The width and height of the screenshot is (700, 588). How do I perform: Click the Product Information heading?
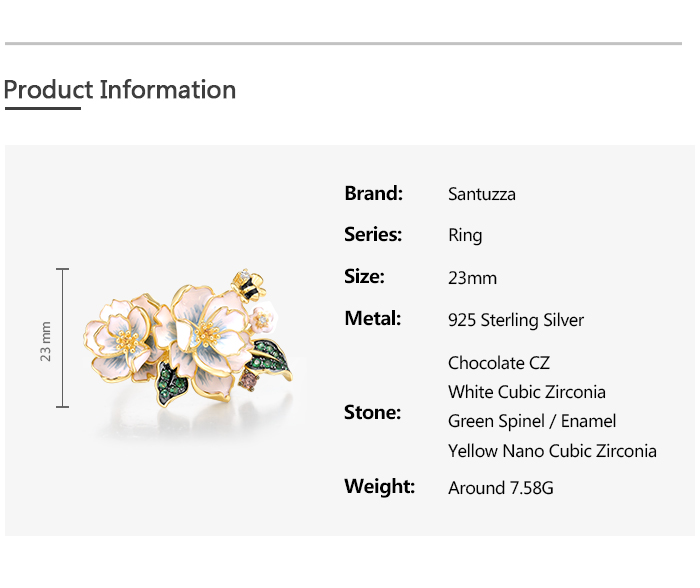click(120, 90)
